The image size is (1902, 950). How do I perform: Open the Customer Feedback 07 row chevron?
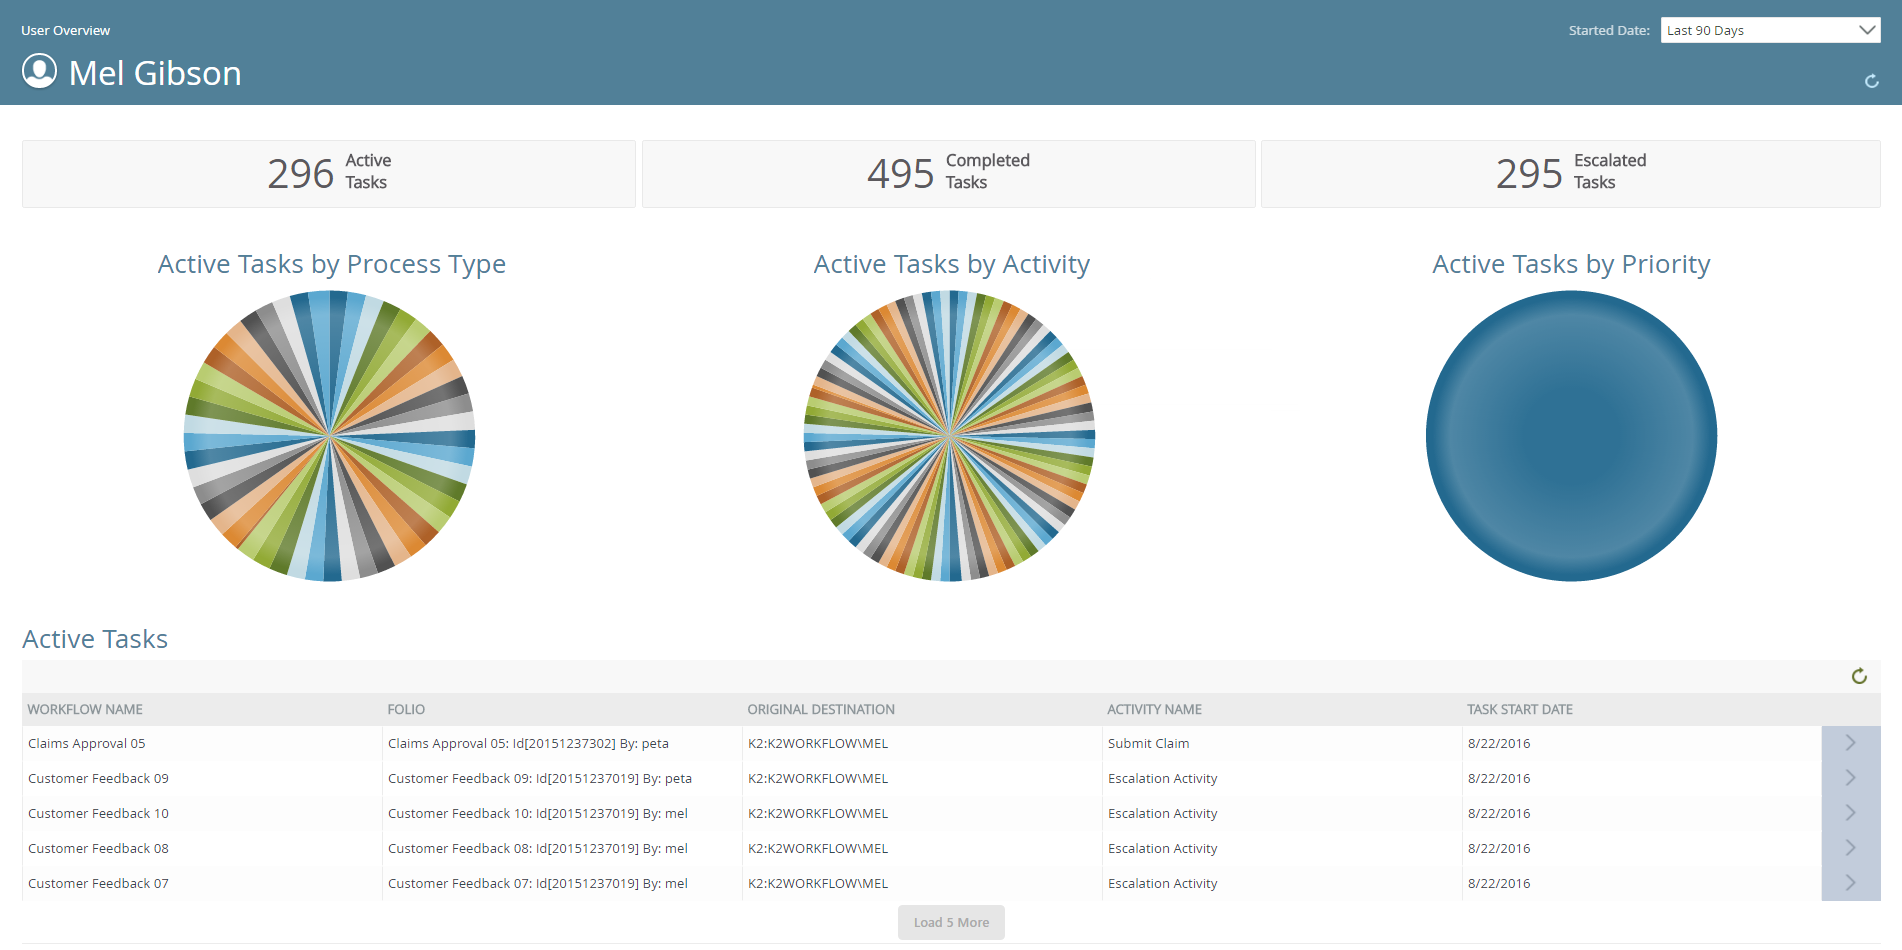tap(1850, 883)
